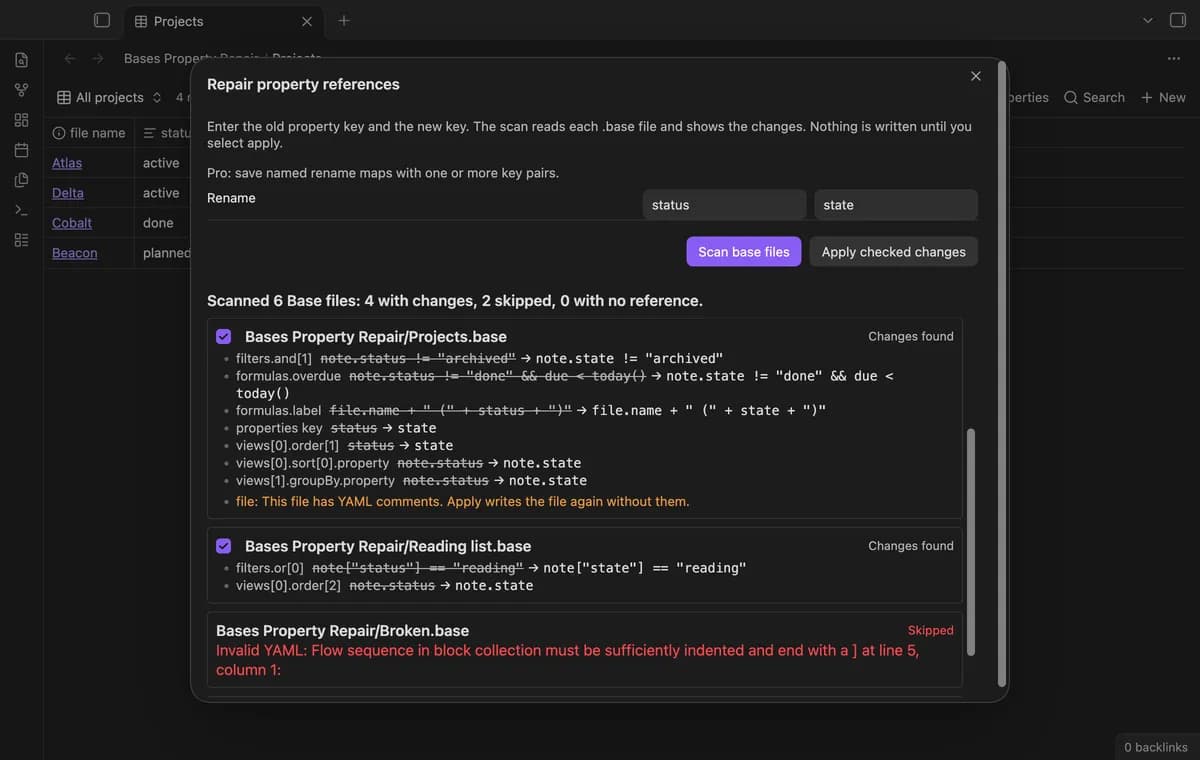Navigate back with the left arrow
Image resolution: width=1200 pixels, height=760 pixels.
(x=70, y=58)
